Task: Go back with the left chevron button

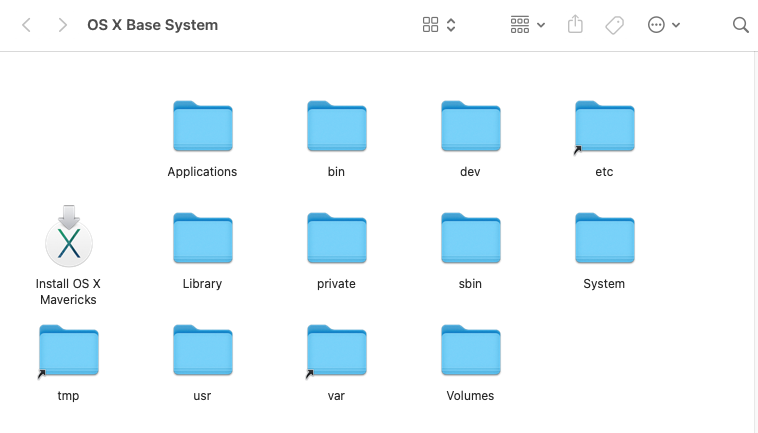Action: pos(27,25)
